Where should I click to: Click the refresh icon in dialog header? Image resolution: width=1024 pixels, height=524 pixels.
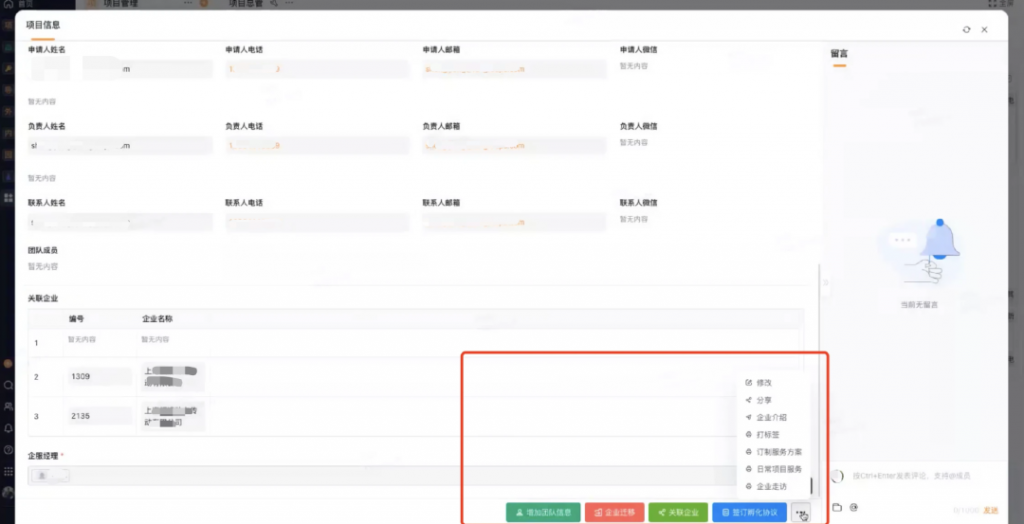966,30
